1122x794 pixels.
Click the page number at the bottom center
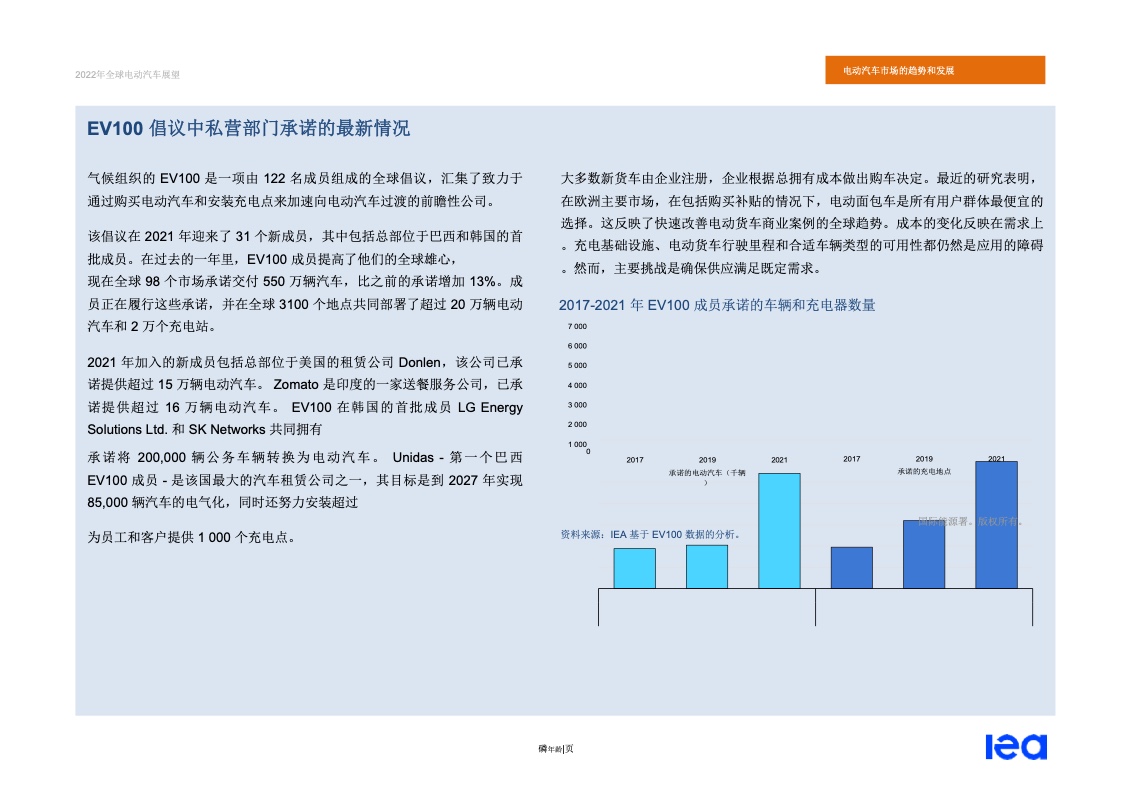555,749
